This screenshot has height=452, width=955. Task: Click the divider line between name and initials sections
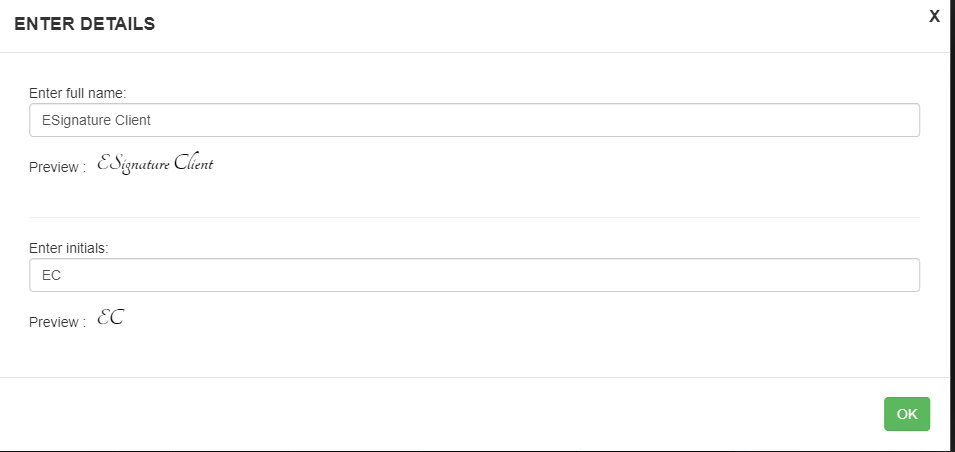pyautogui.click(x=474, y=217)
